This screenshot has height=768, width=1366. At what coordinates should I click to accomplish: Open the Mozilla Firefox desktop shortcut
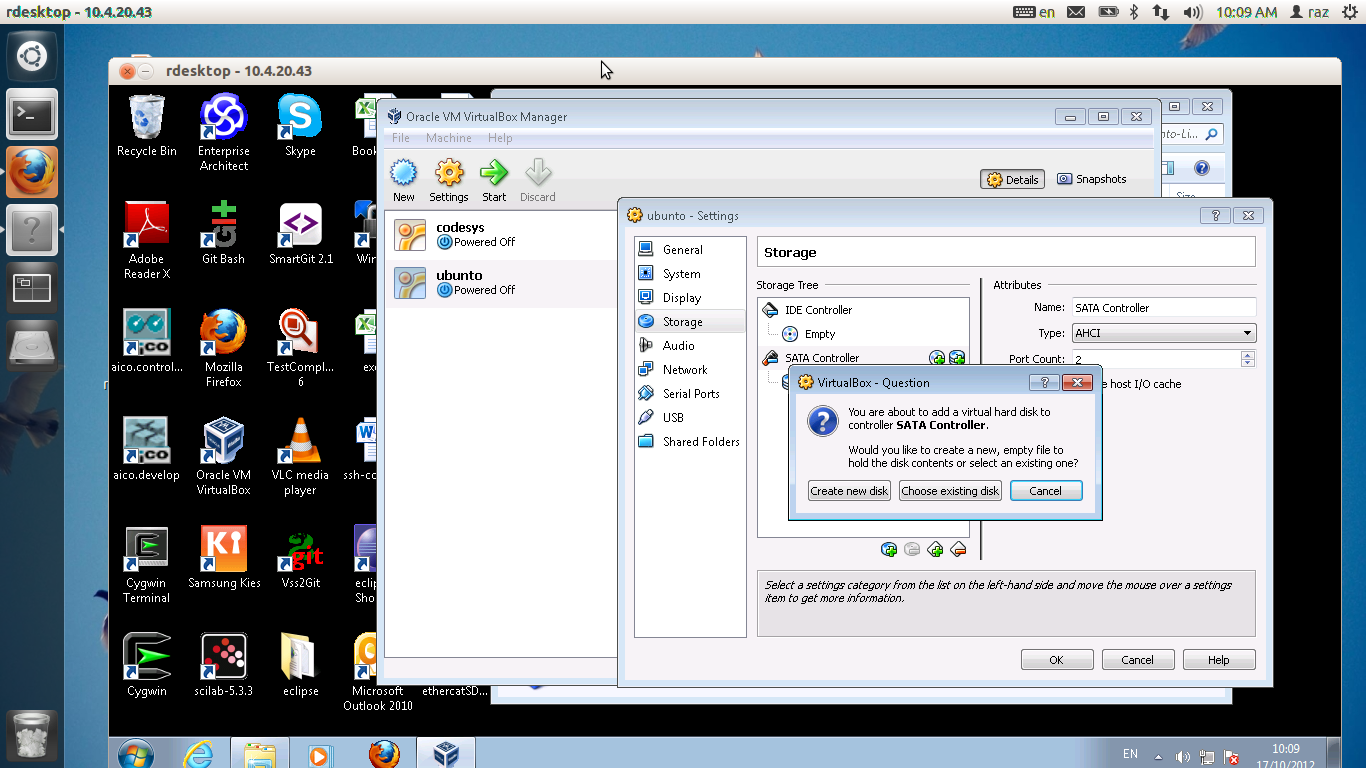coord(223,349)
